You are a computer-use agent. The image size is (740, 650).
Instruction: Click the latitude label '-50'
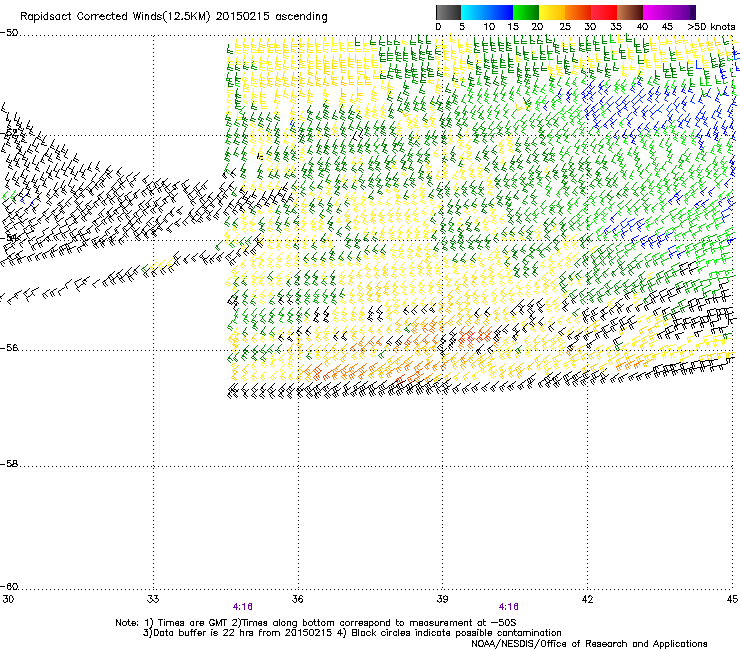9,33
